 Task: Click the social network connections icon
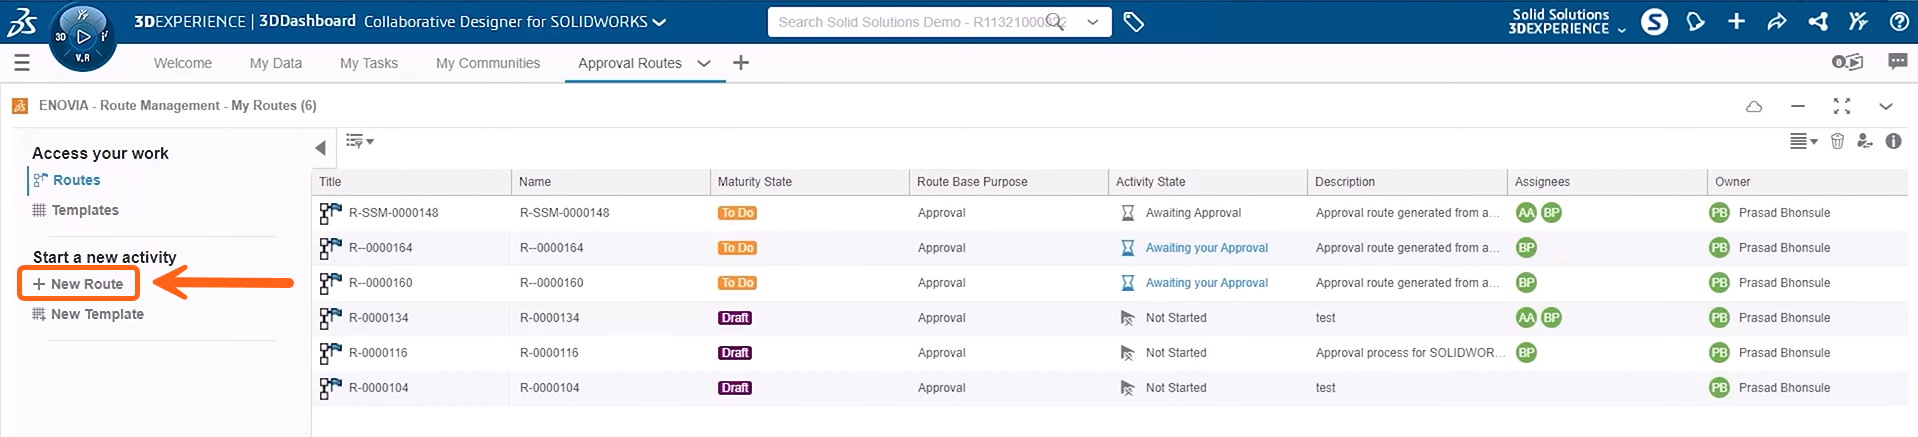tap(1818, 22)
